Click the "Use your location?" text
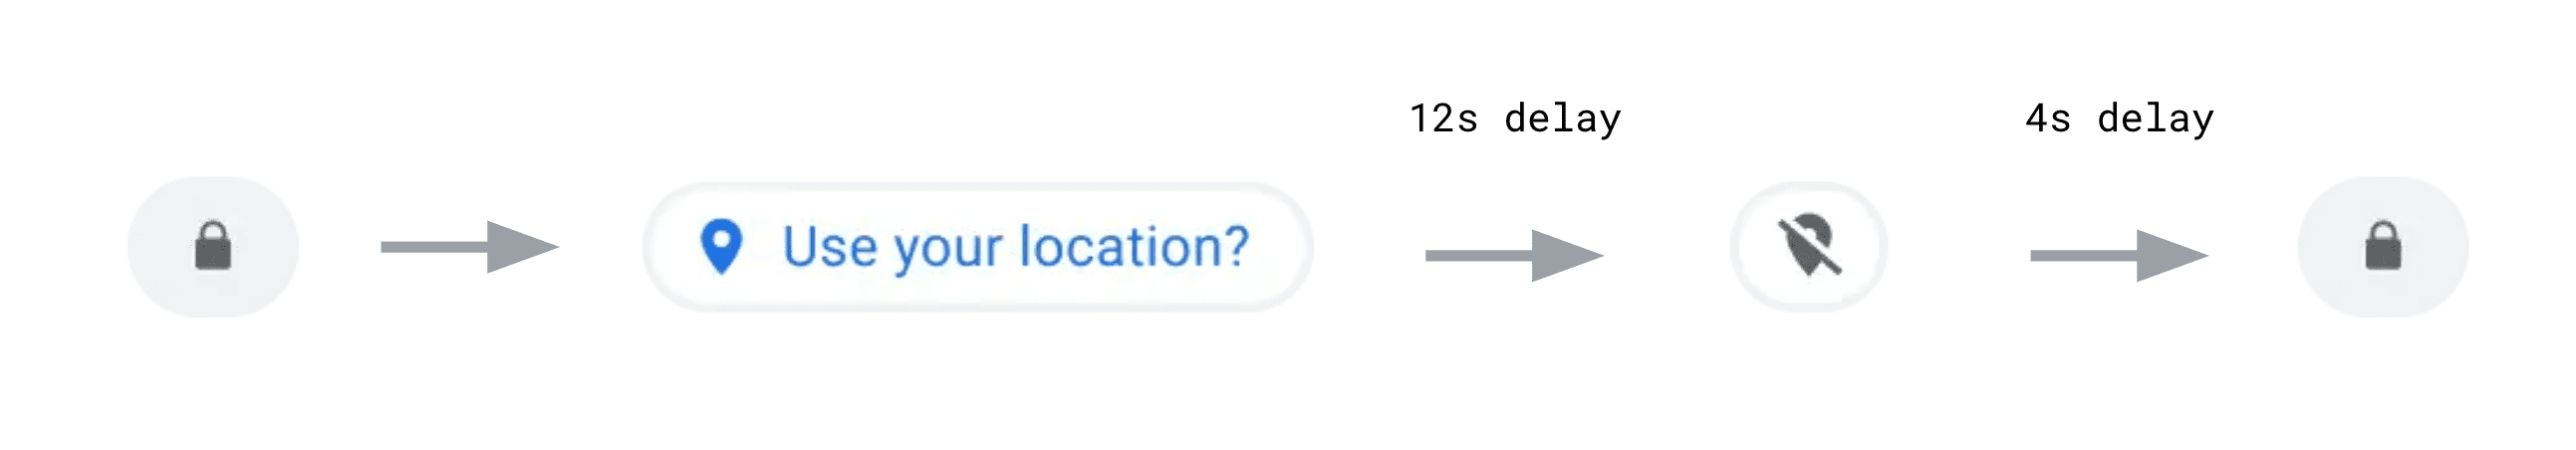Viewport: 2576px width, 450px height. (x=1015, y=247)
